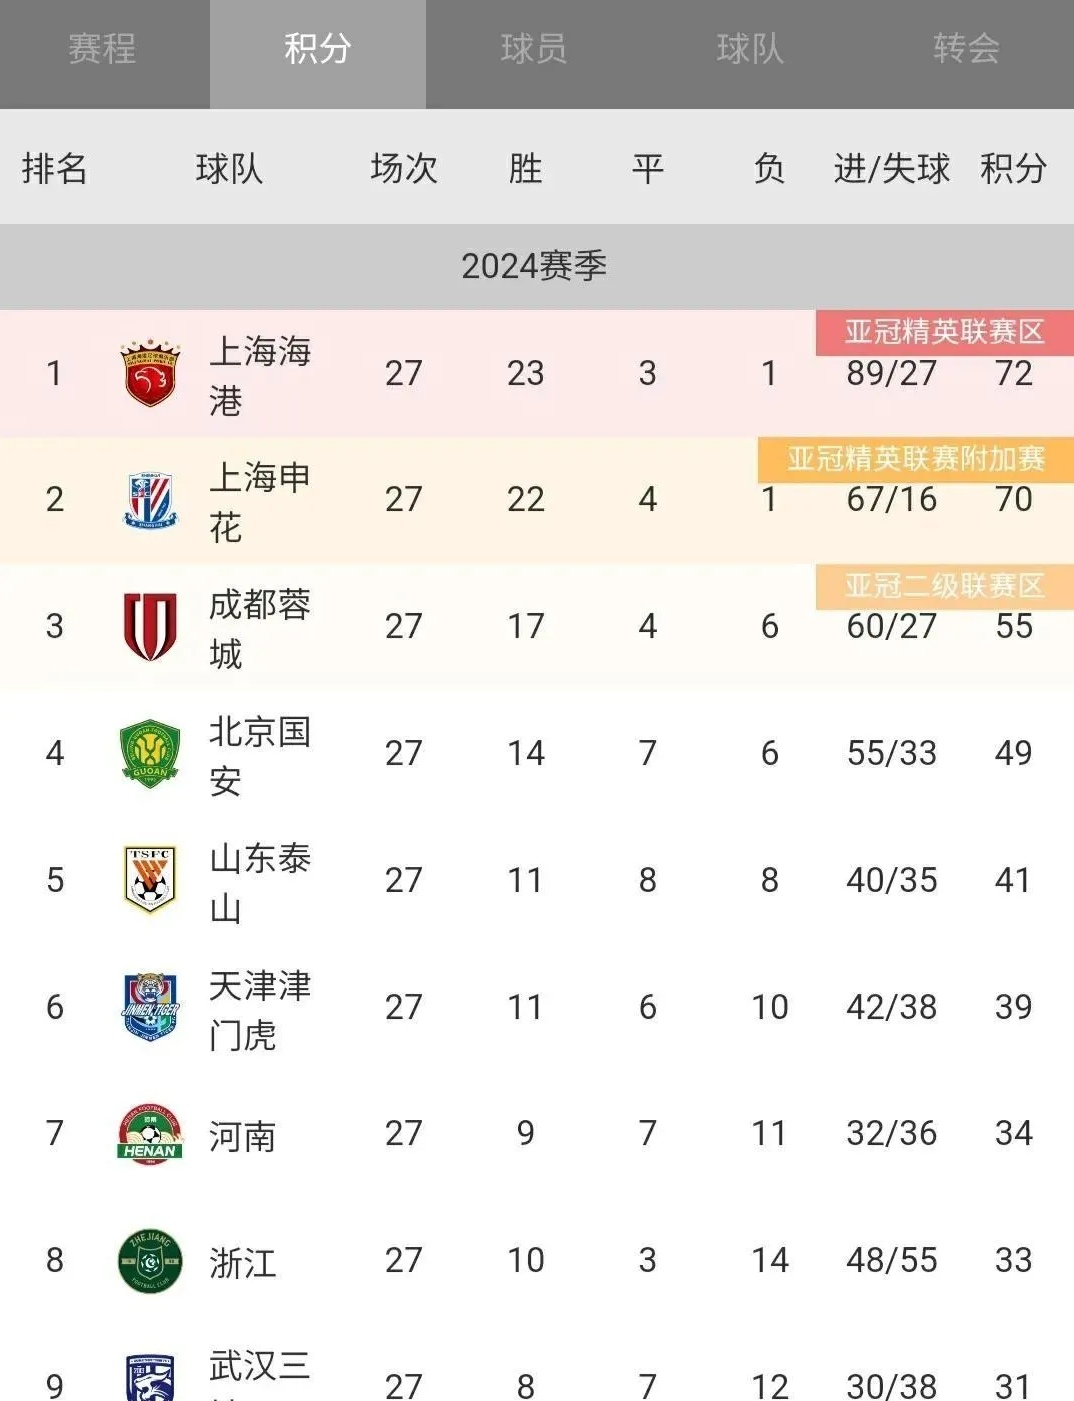Select the 2024赛季 season header
The width and height of the screenshot is (1074, 1401).
pyautogui.click(x=534, y=266)
